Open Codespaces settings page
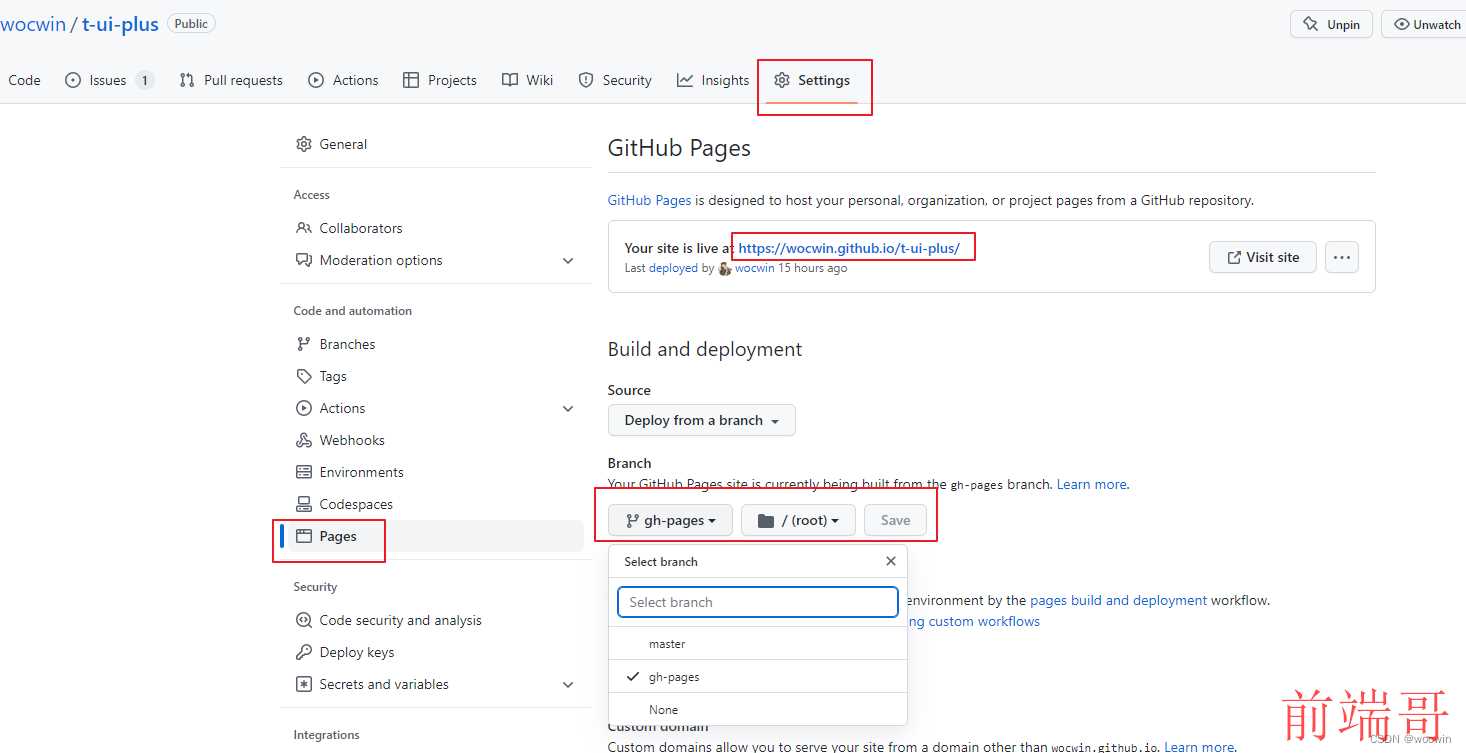The width and height of the screenshot is (1466, 753). 356,504
